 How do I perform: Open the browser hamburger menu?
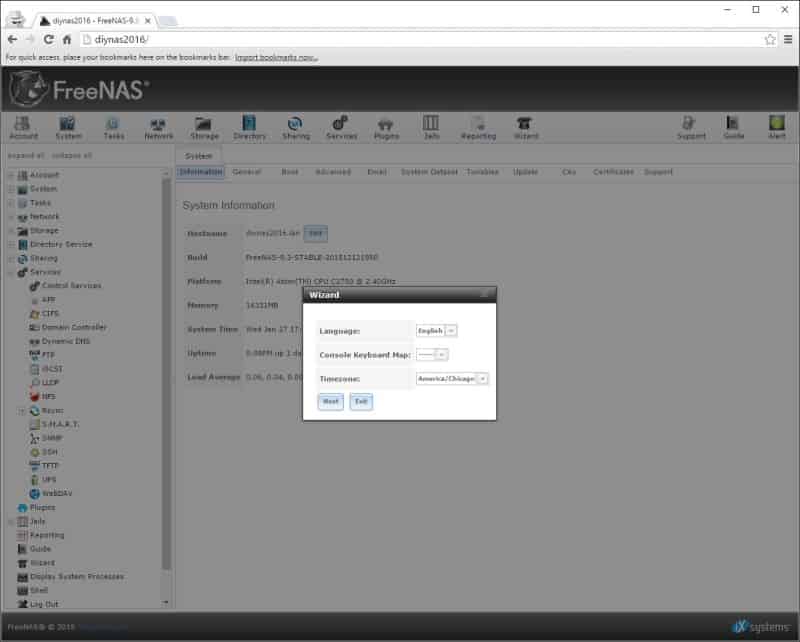788,39
